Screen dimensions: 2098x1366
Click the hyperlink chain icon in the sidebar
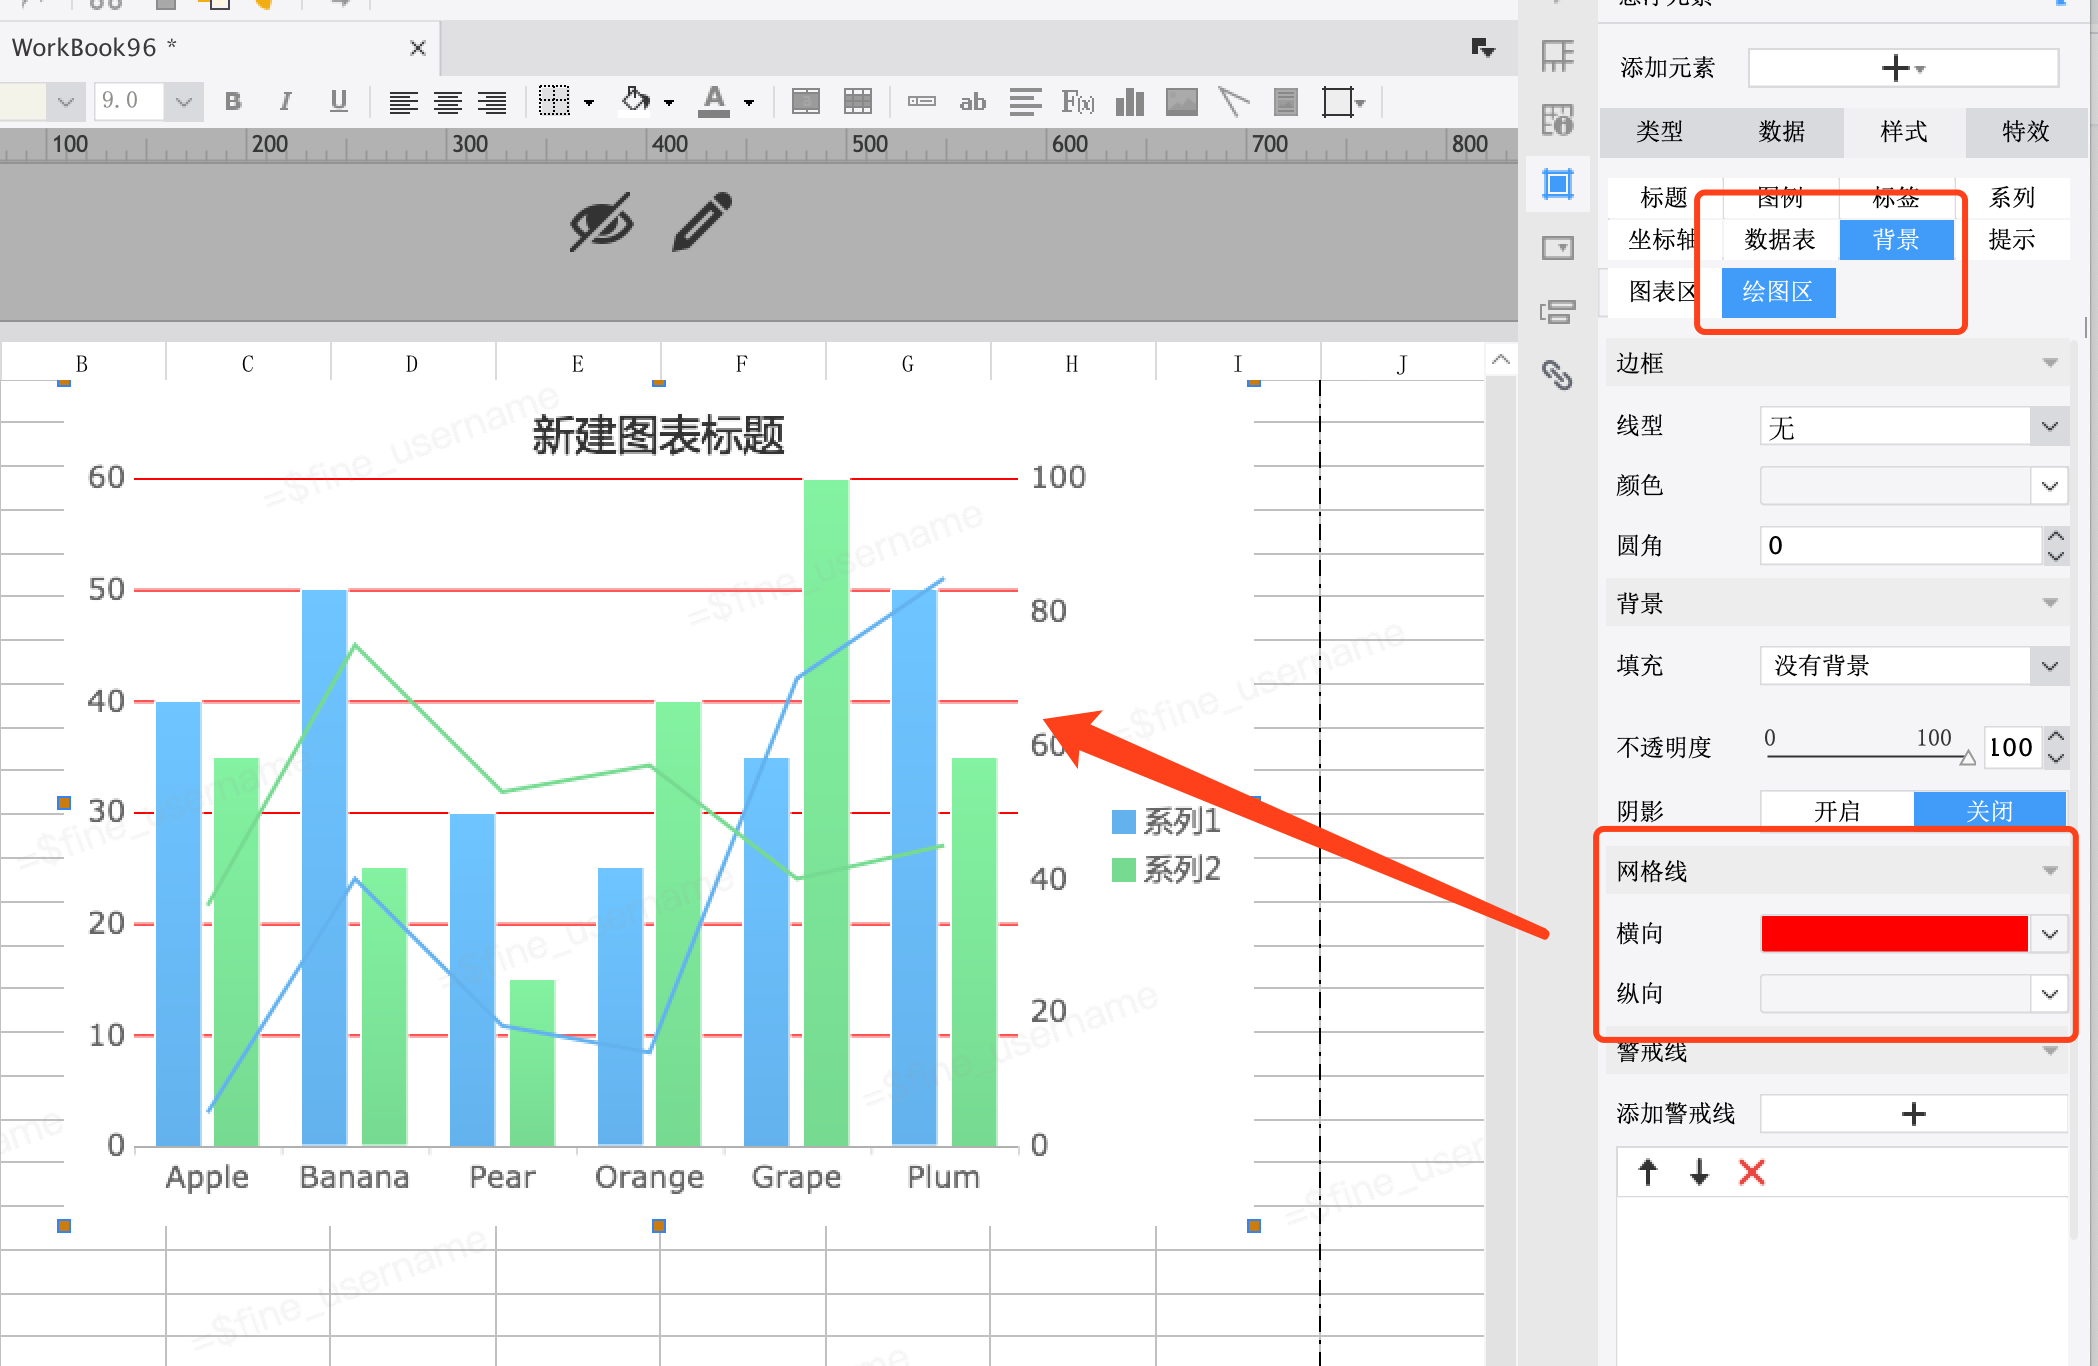[x=1557, y=375]
